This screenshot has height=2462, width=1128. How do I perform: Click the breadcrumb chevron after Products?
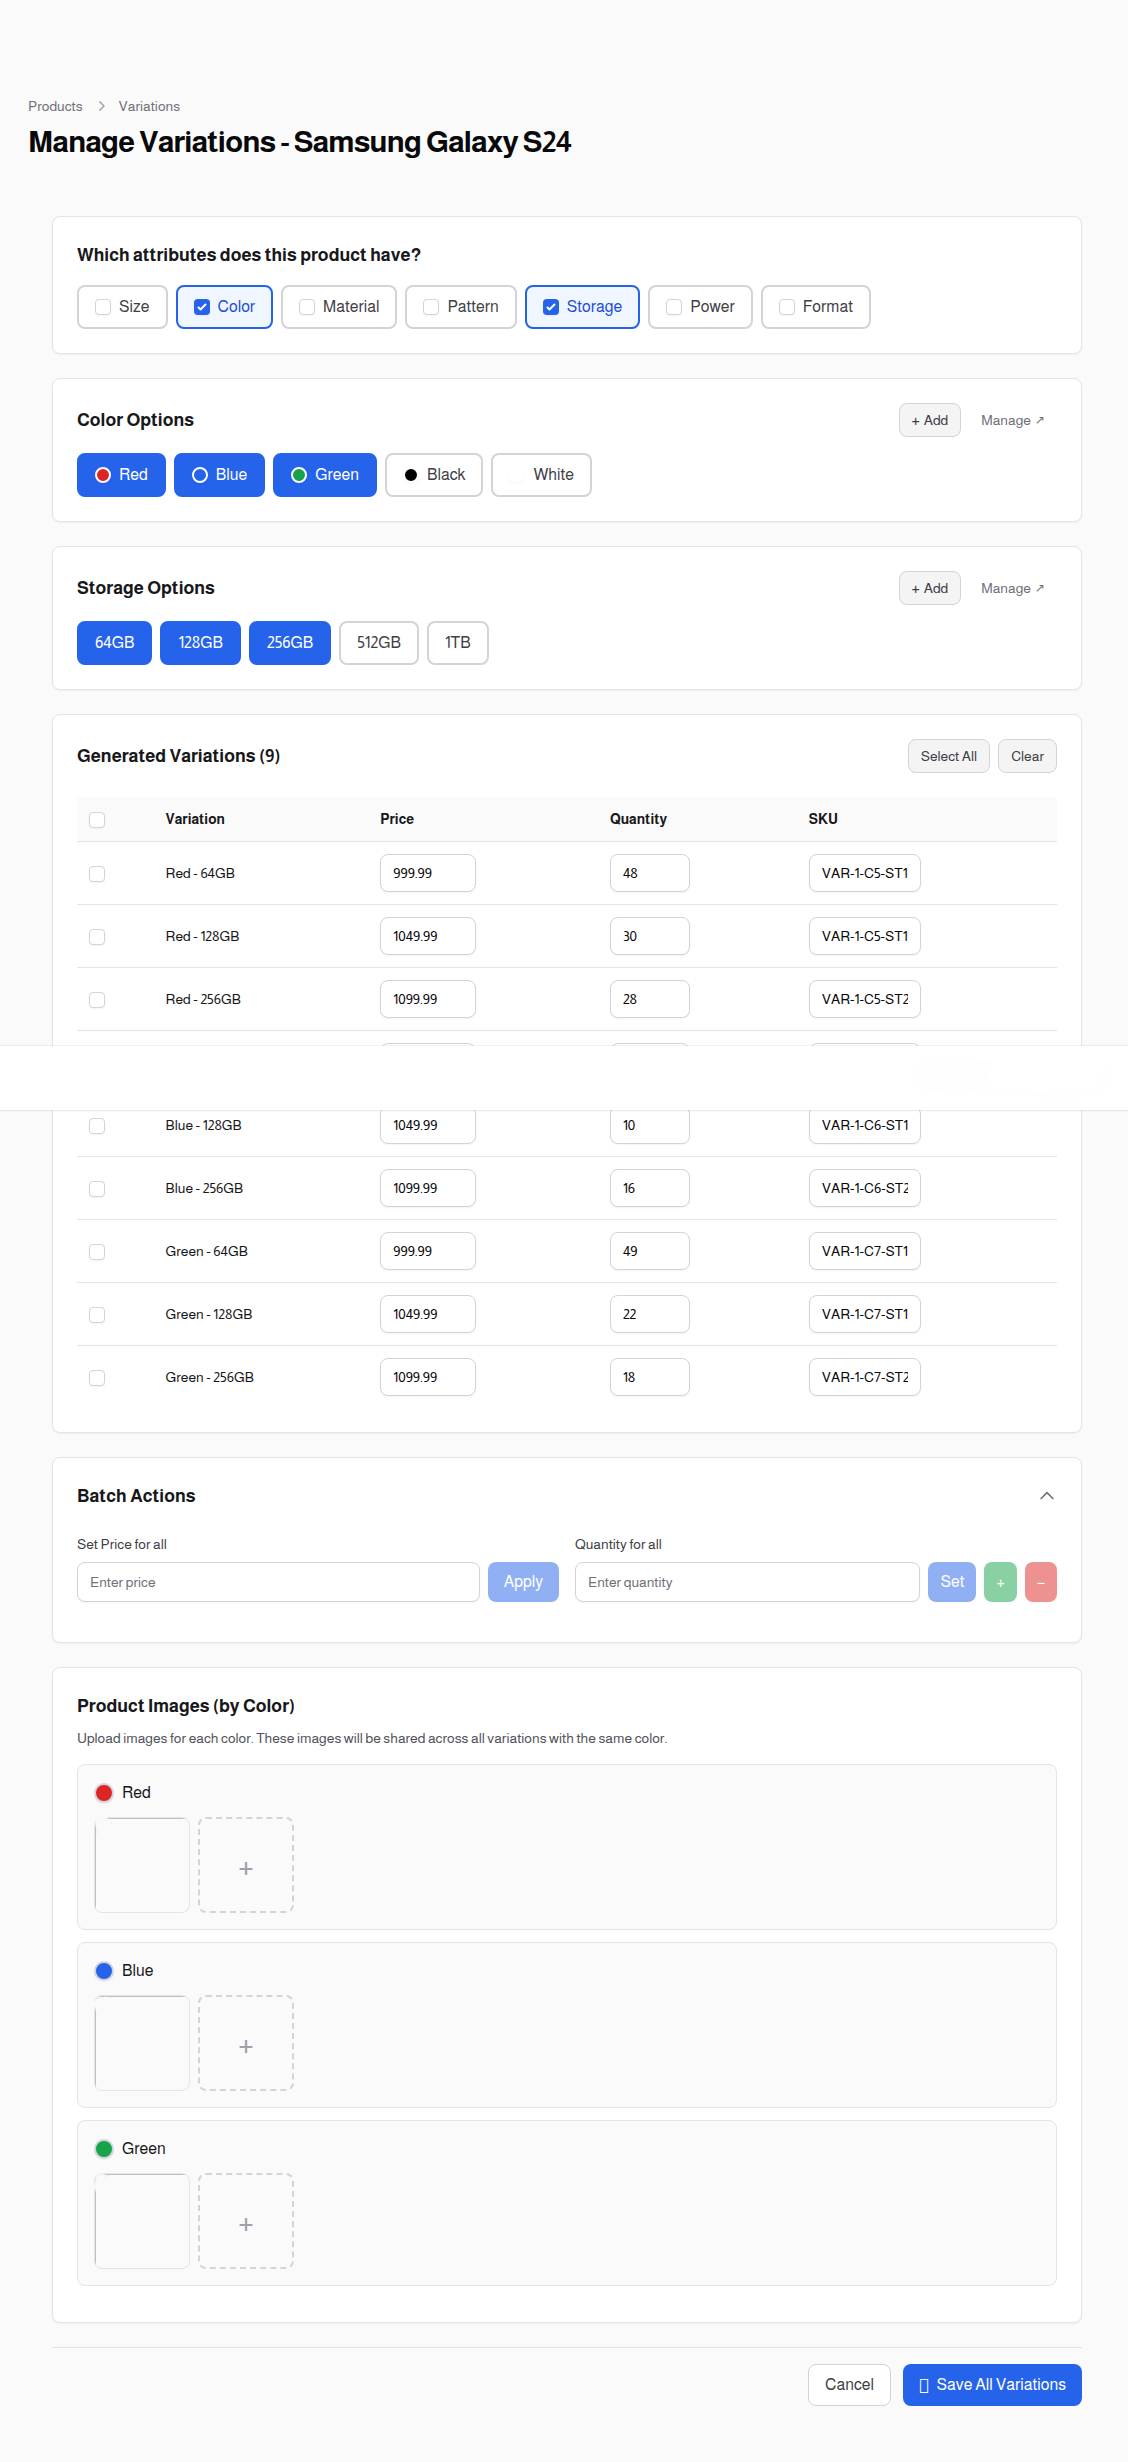point(101,106)
